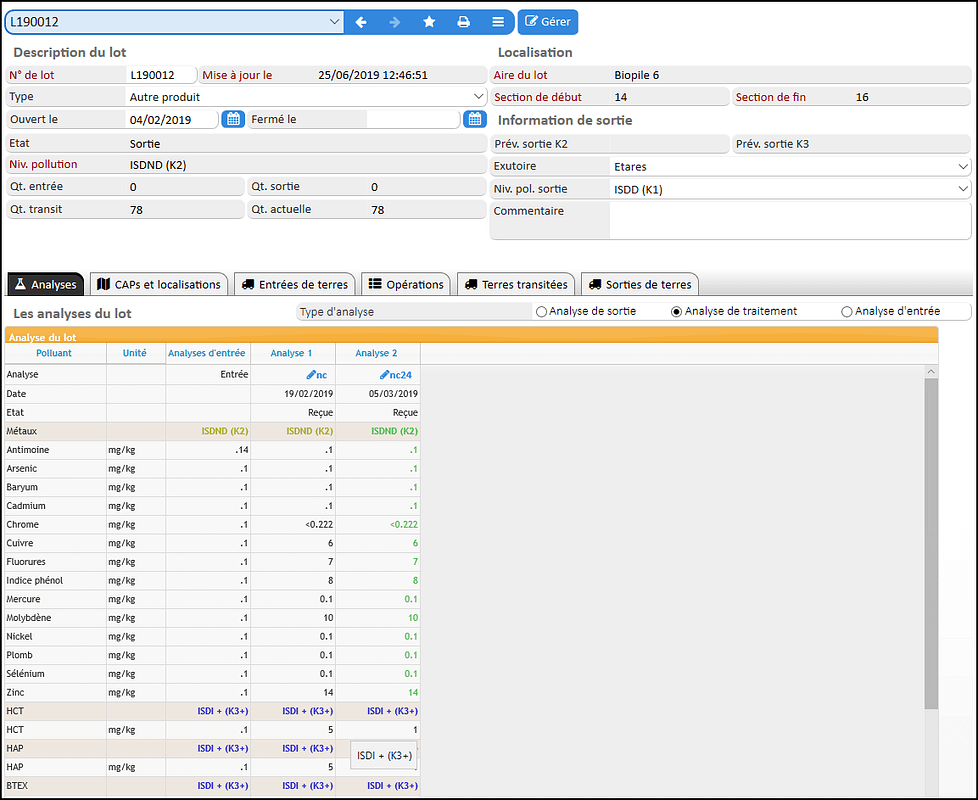The image size is (978, 800).
Task: Click the N° de lot input field
Action: [161, 75]
